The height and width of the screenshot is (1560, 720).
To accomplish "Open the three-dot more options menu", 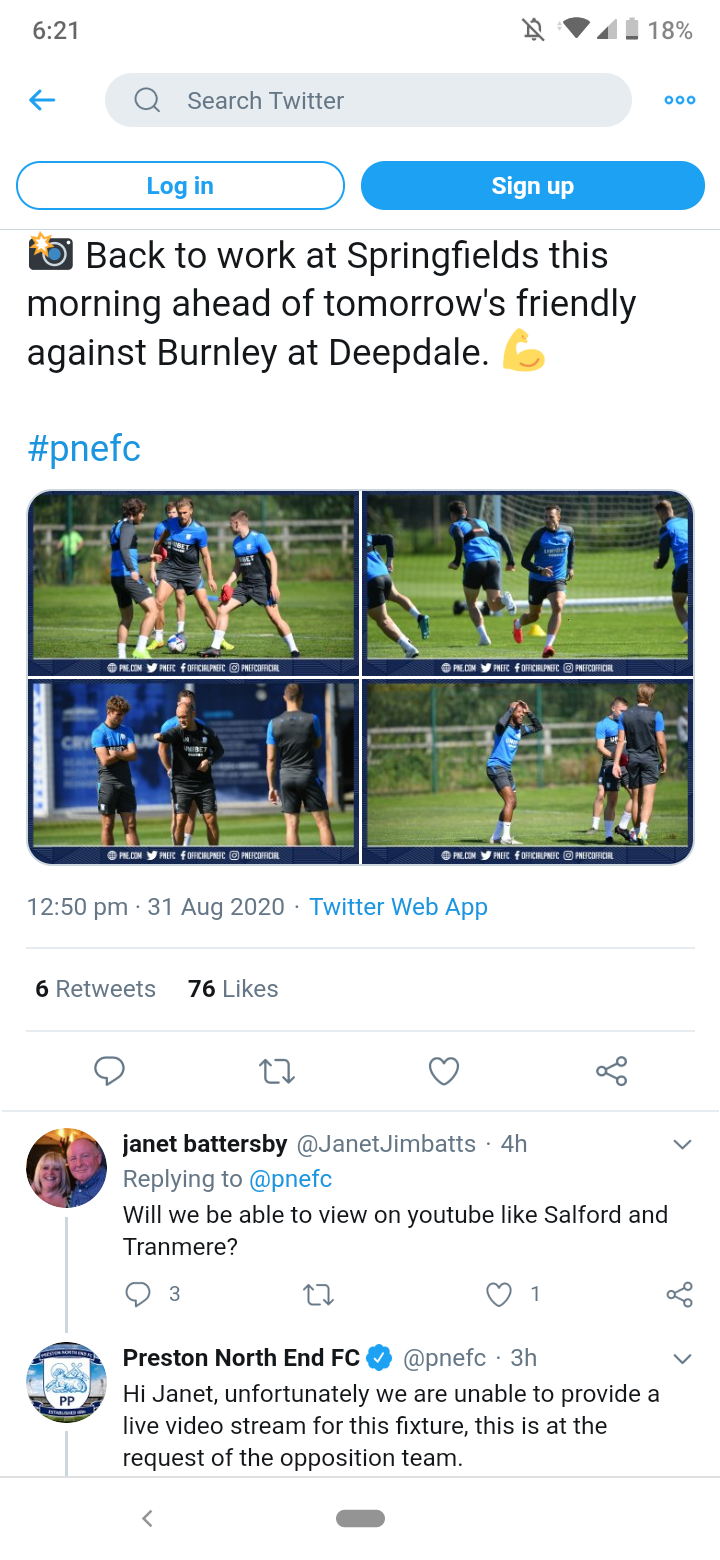I will (x=680, y=100).
